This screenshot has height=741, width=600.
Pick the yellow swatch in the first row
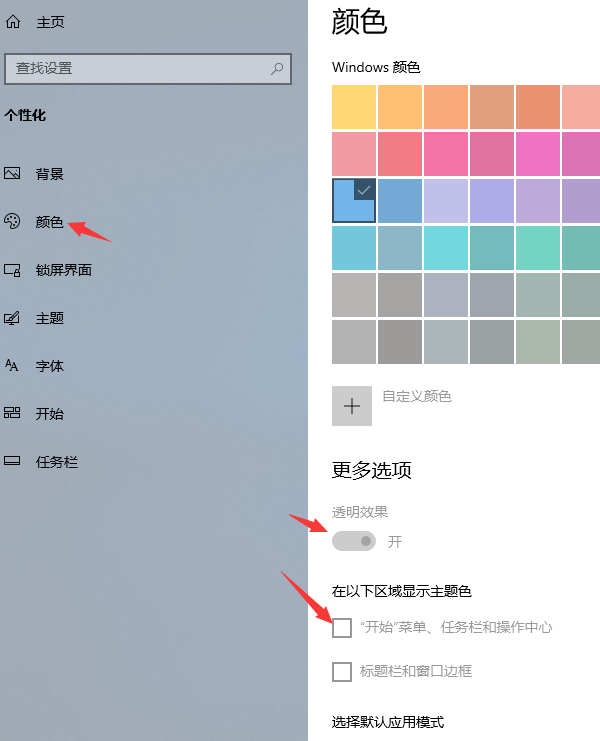tap(354, 107)
